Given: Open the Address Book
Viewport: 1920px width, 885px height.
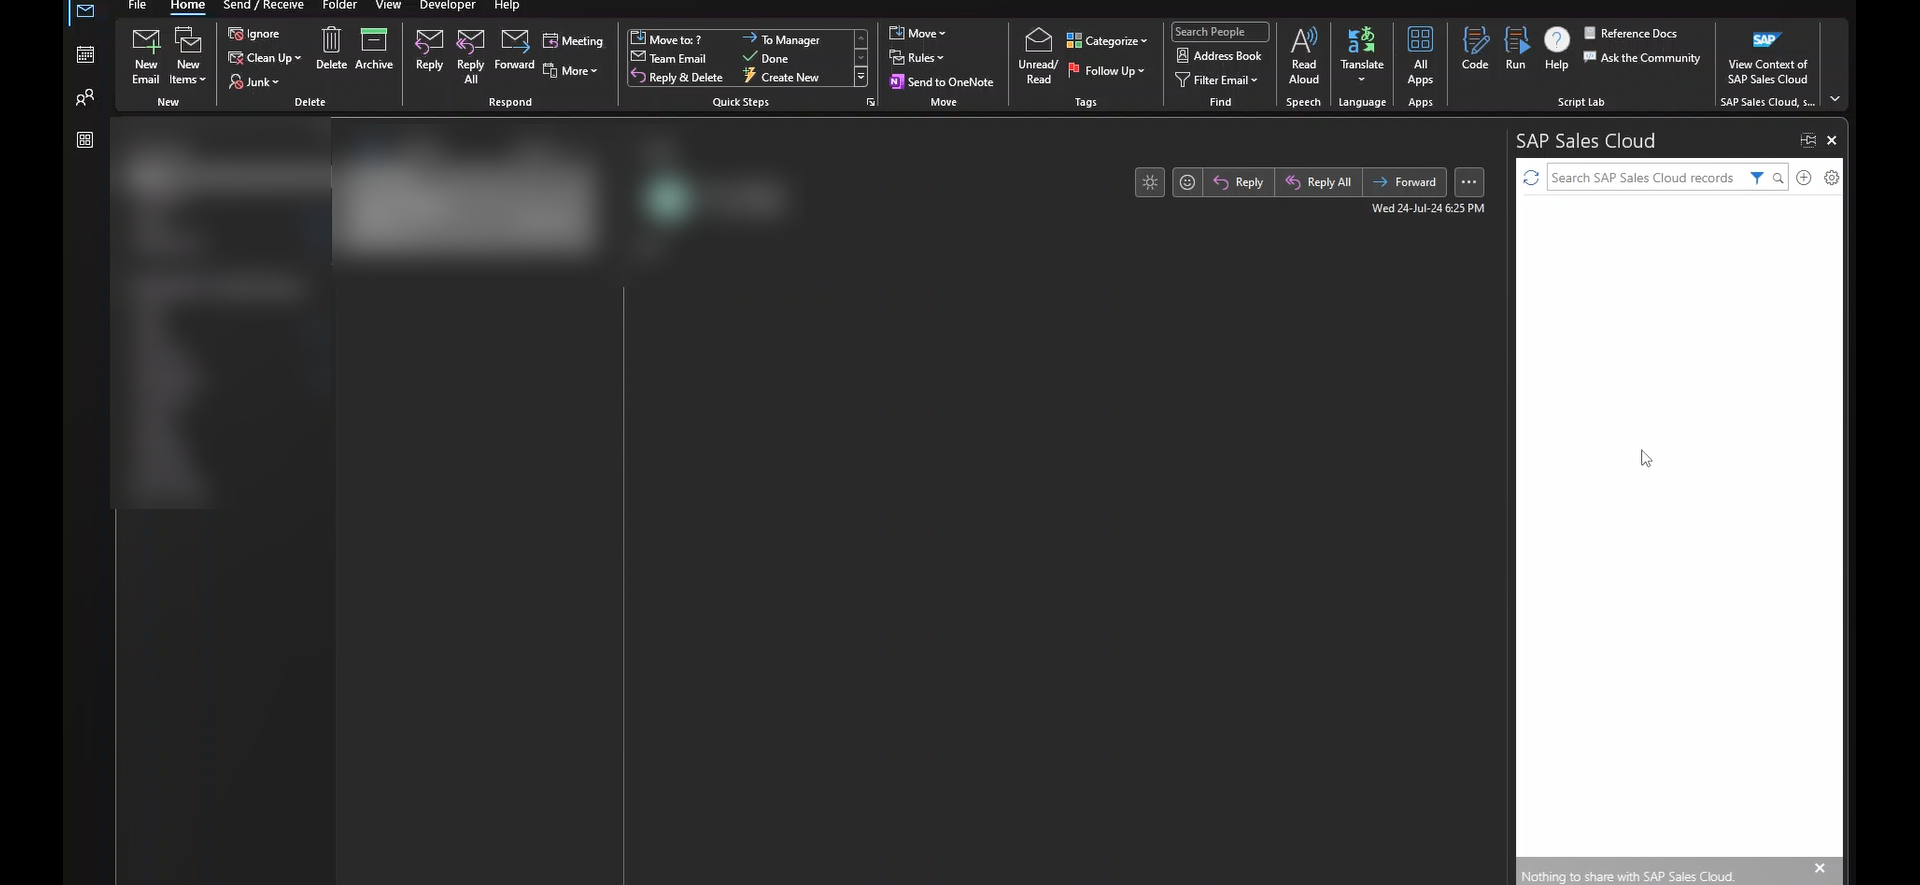Looking at the screenshot, I should click(1219, 56).
